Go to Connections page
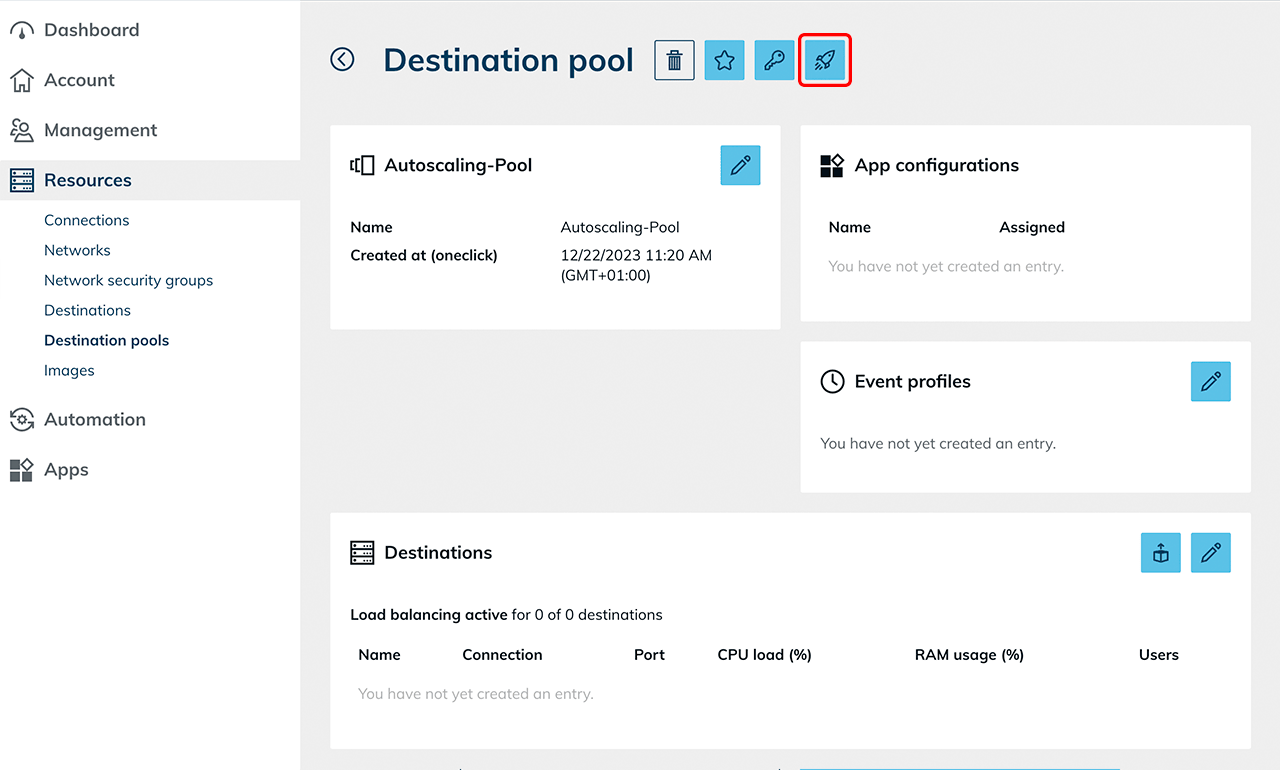1280x770 pixels. [86, 220]
